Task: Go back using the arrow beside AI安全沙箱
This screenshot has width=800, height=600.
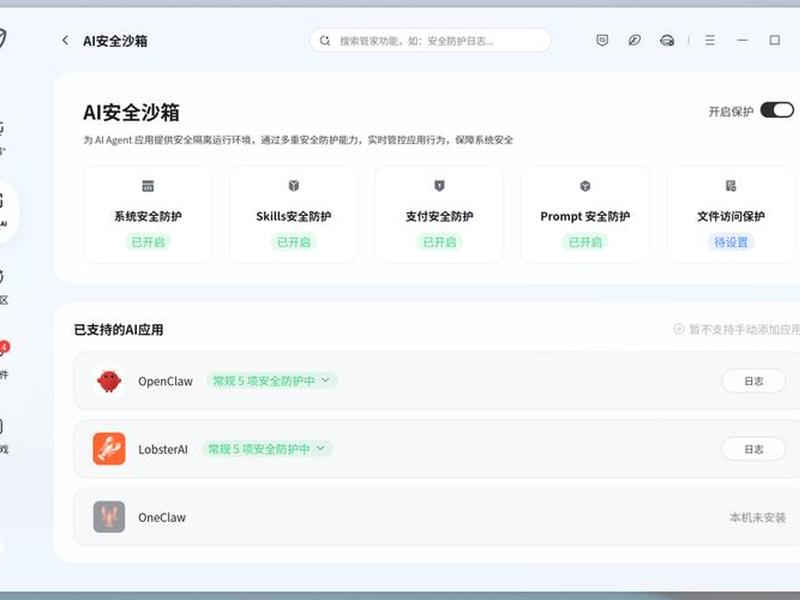Action: [x=65, y=40]
